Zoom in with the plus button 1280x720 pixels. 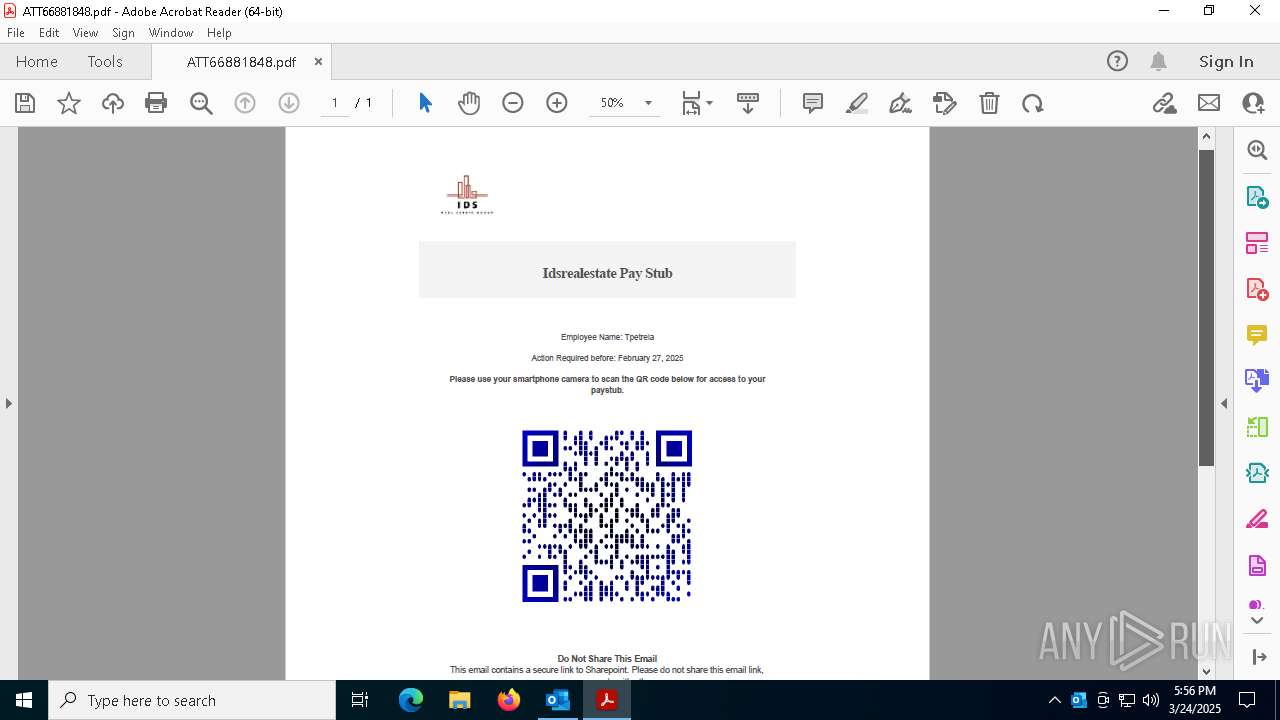click(557, 103)
